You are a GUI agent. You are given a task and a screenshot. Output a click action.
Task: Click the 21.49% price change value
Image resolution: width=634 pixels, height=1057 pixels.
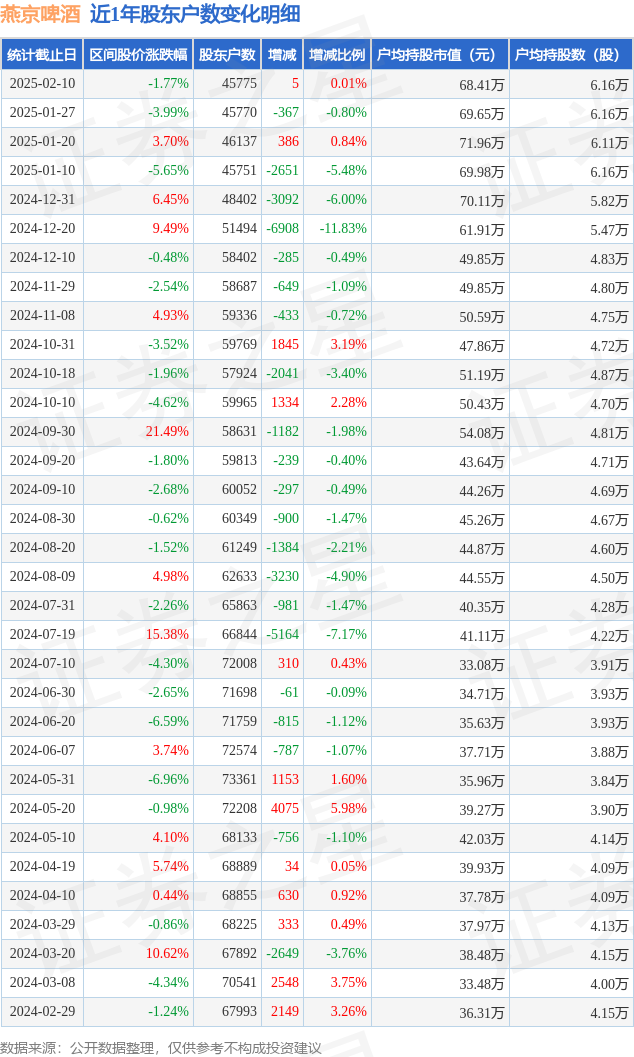pos(167,432)
